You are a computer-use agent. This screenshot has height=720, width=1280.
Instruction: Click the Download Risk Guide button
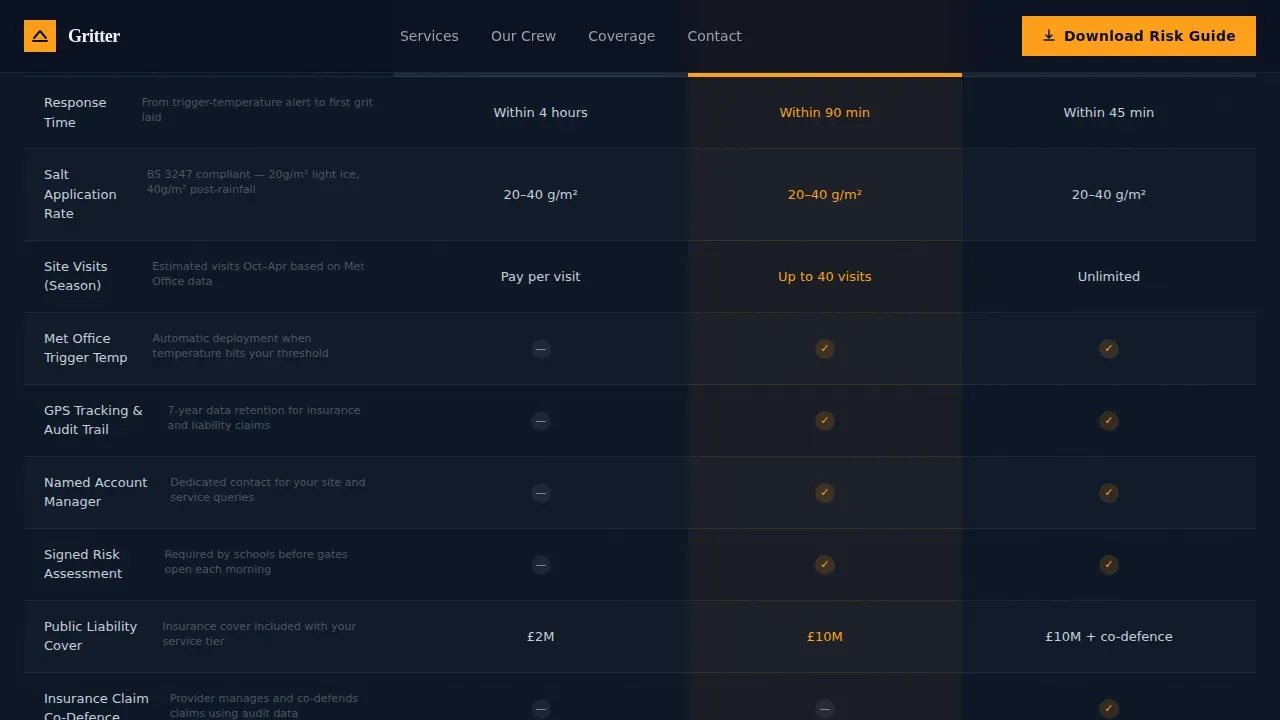point(1139,36)
